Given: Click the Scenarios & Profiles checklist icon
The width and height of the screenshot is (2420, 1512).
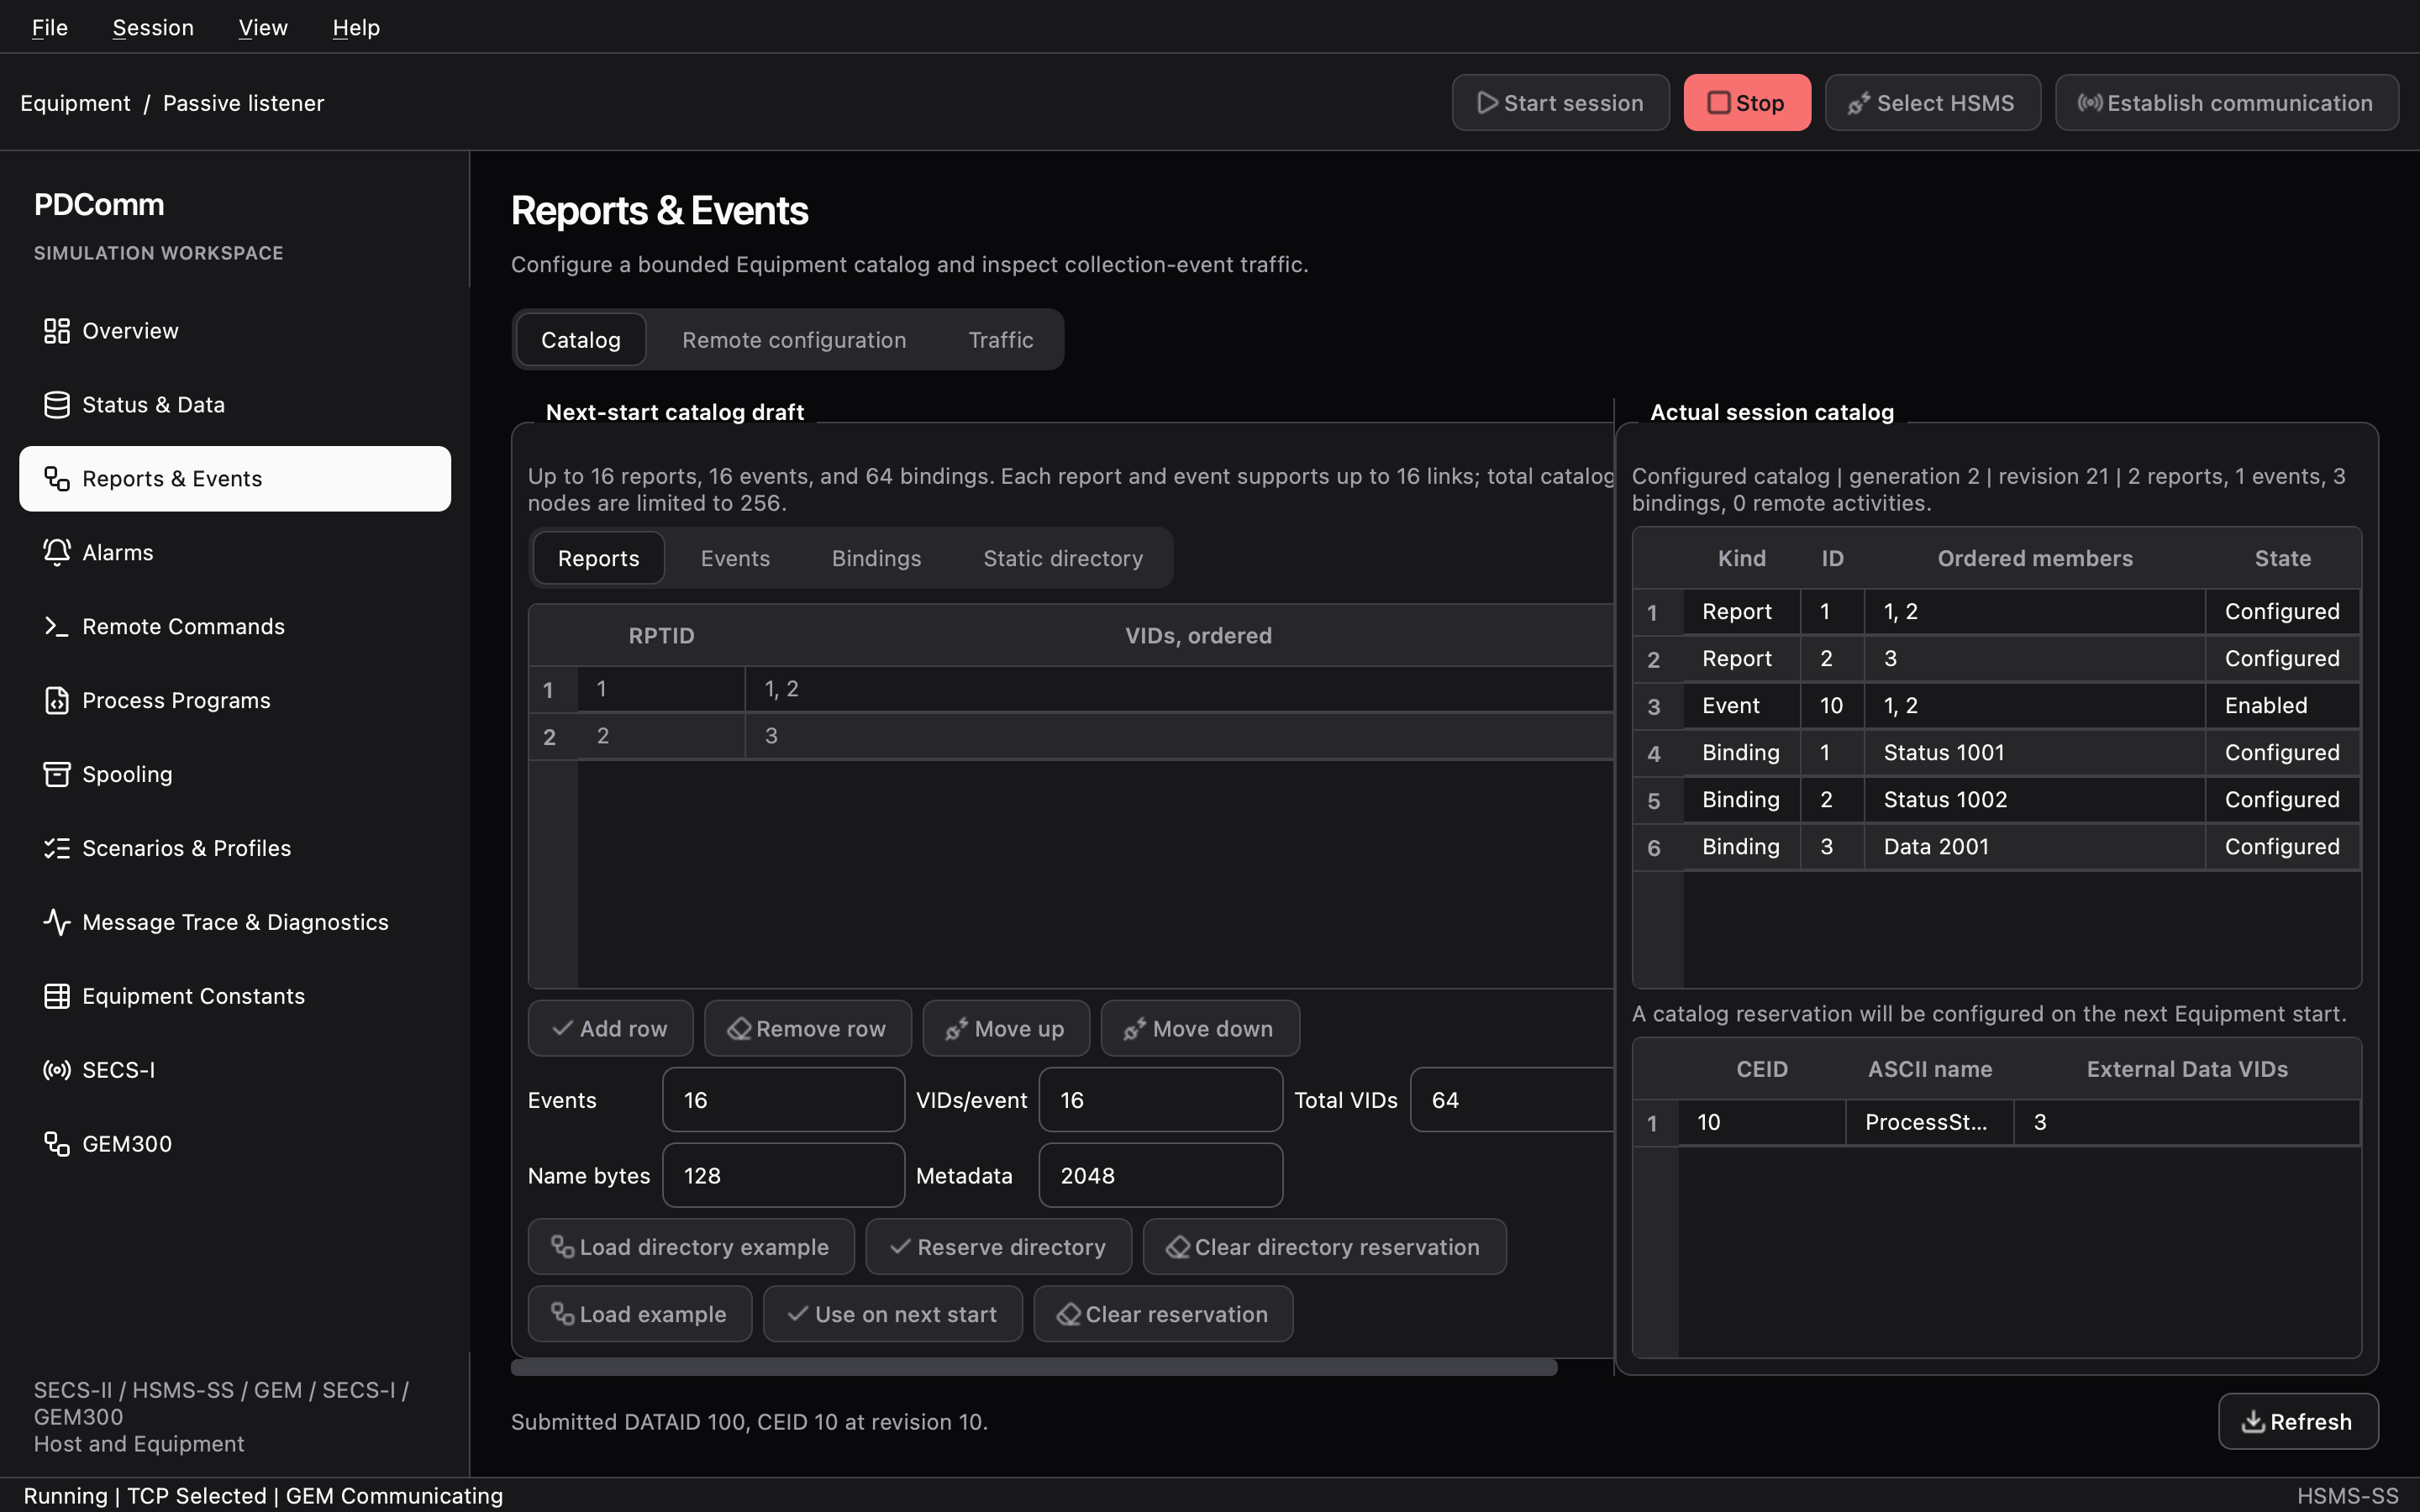Looking at the screenshot, I should tap(57, 849).
